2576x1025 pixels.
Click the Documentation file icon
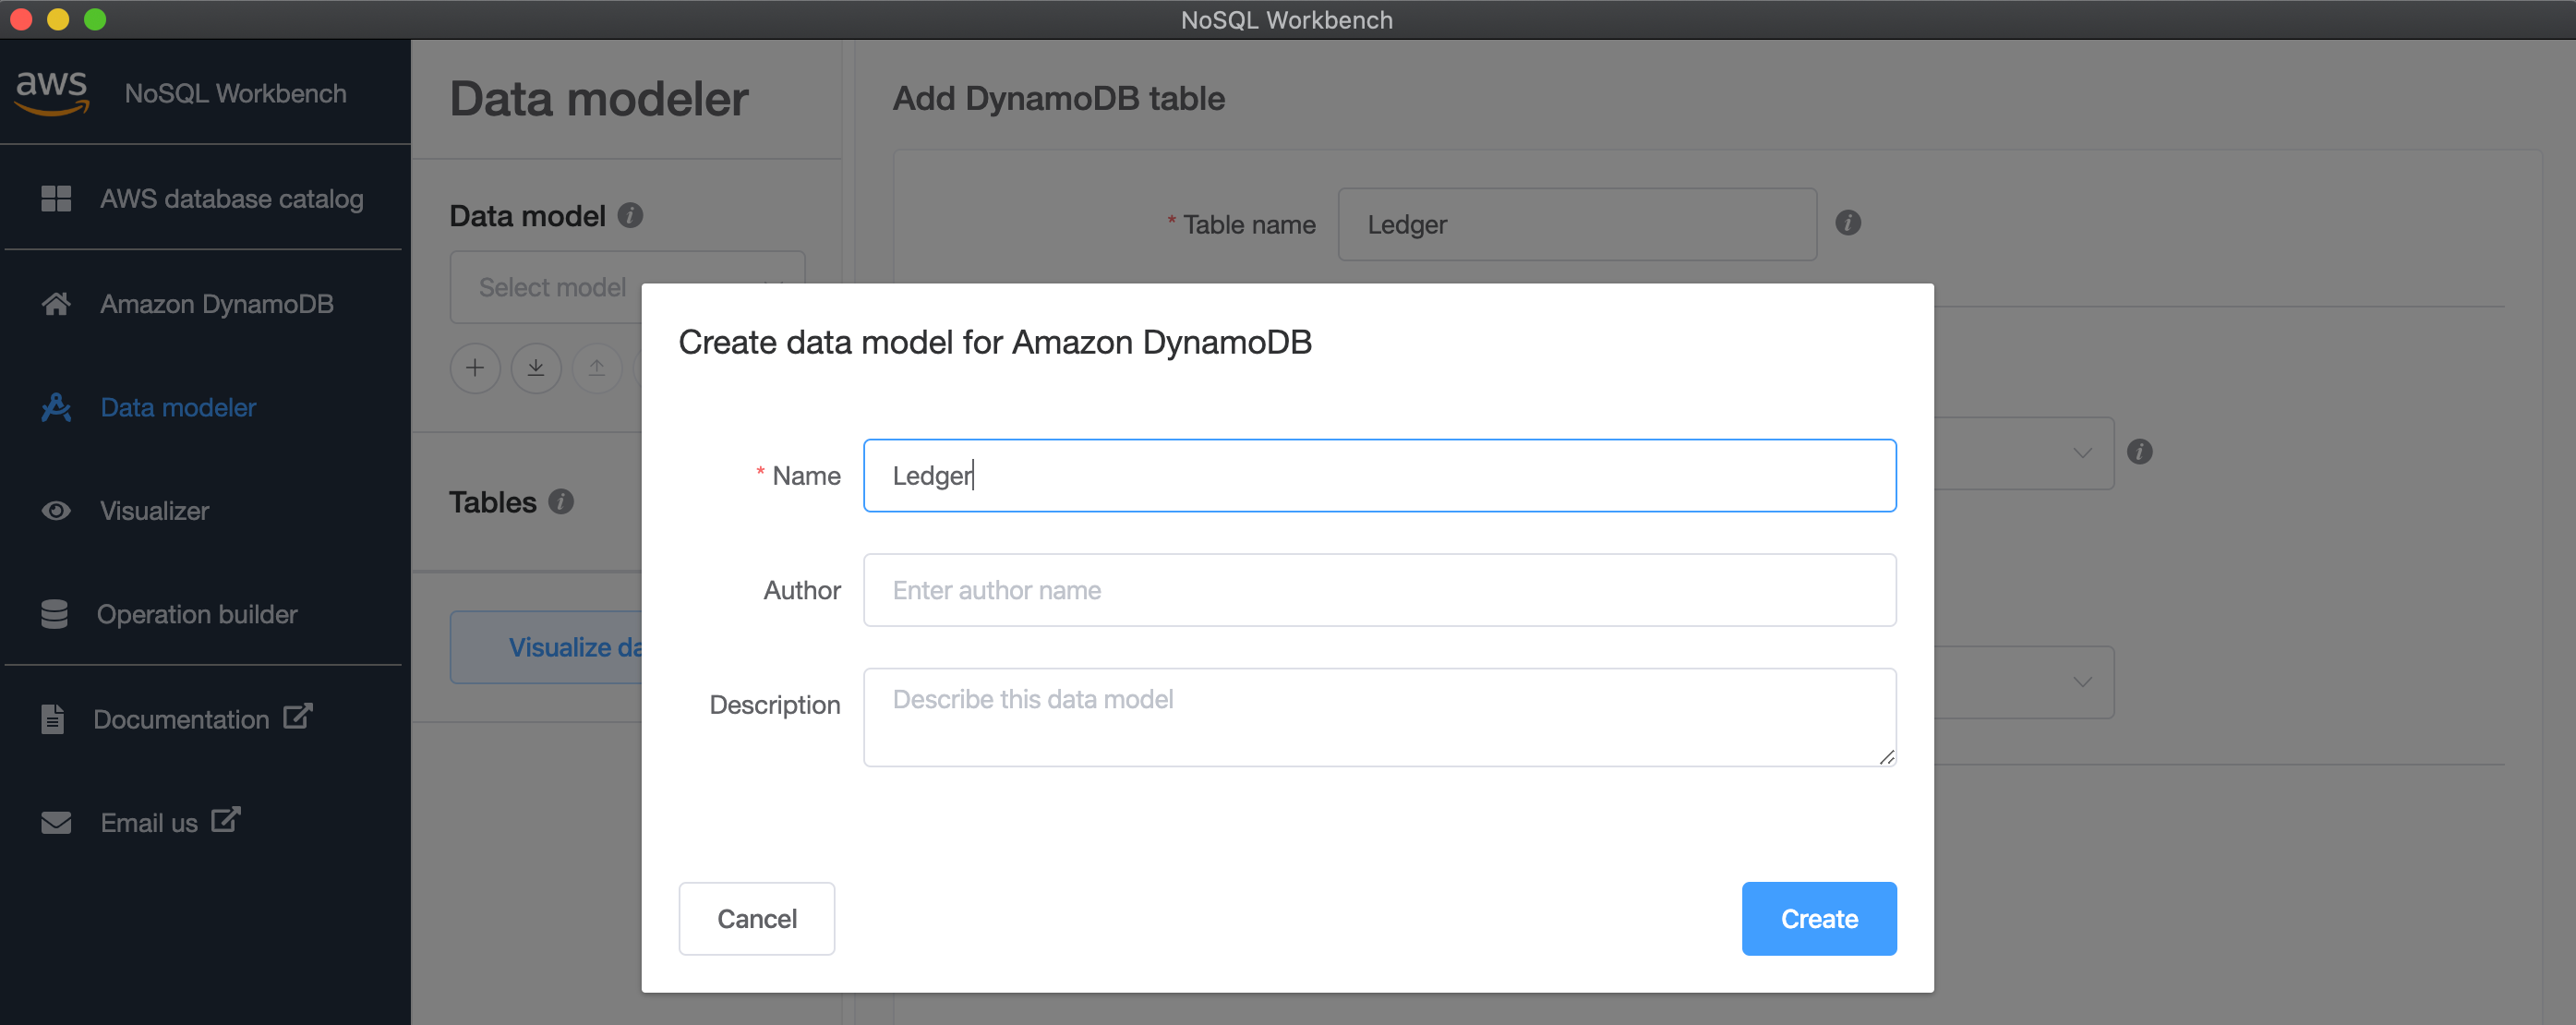click(53, 718)
